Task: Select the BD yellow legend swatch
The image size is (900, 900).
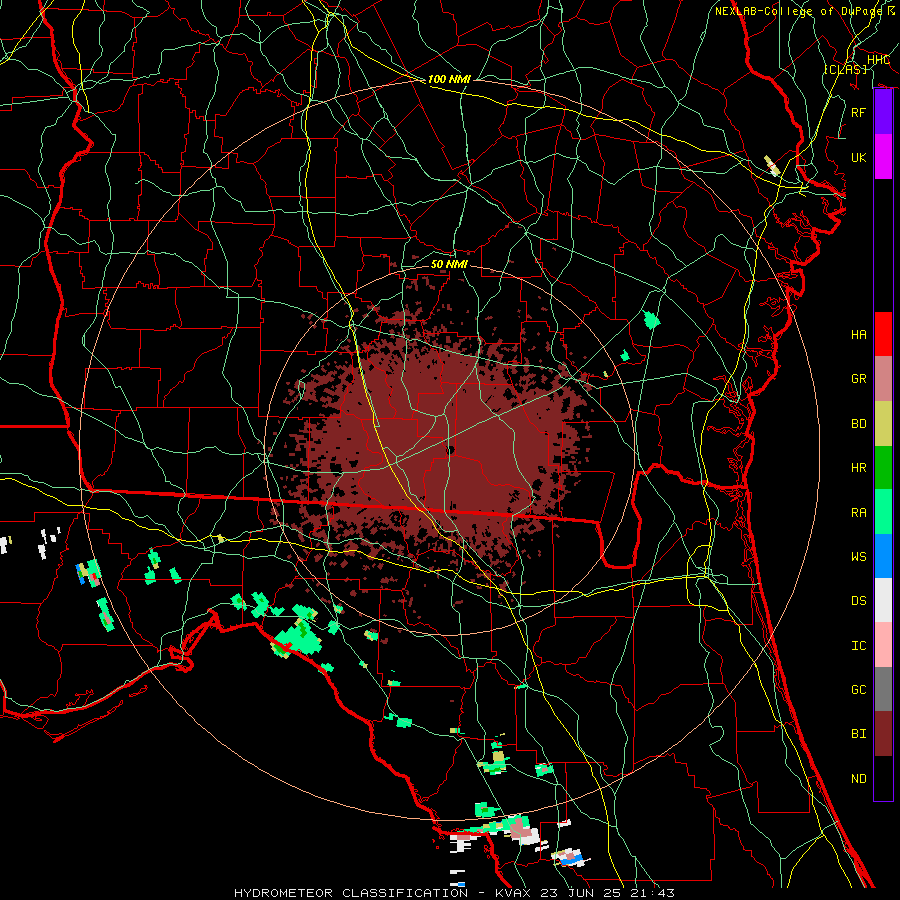Action: coord(883,424)
